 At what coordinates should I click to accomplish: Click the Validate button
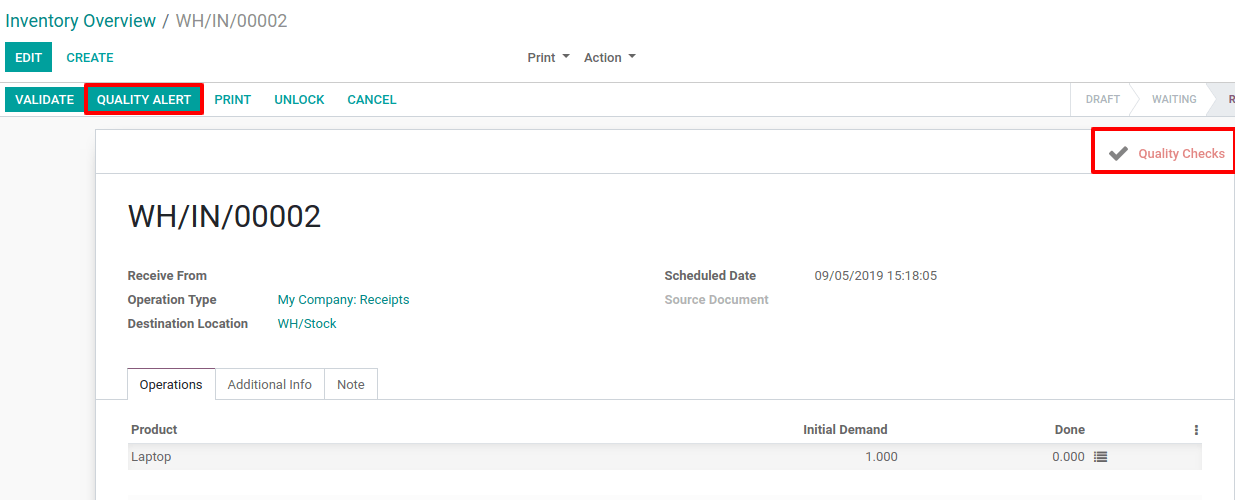(44, 100)
